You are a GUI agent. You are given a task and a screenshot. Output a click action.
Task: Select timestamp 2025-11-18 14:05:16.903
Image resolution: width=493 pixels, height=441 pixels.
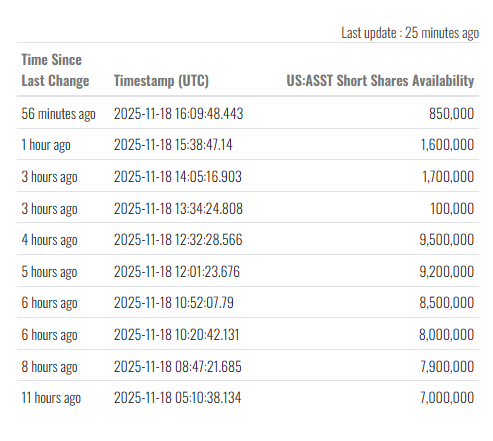point(178,176)
